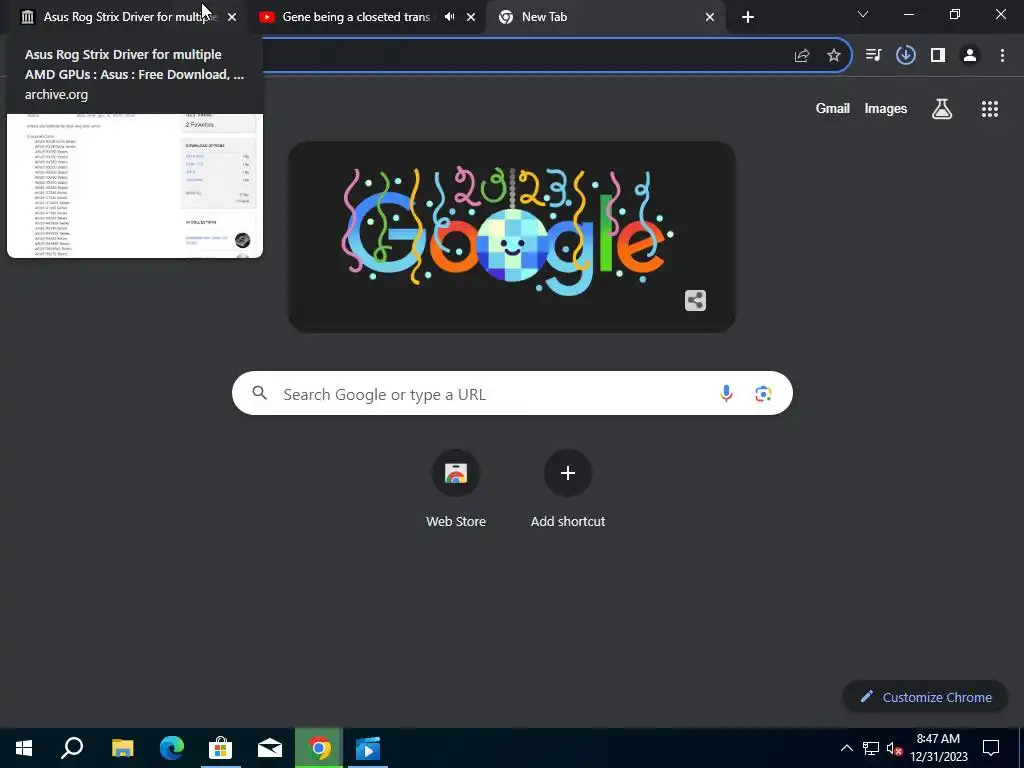This screenshot has height=768, width=1024.
Task: Close the New Tab tab
Action: (x=710, y=17)
